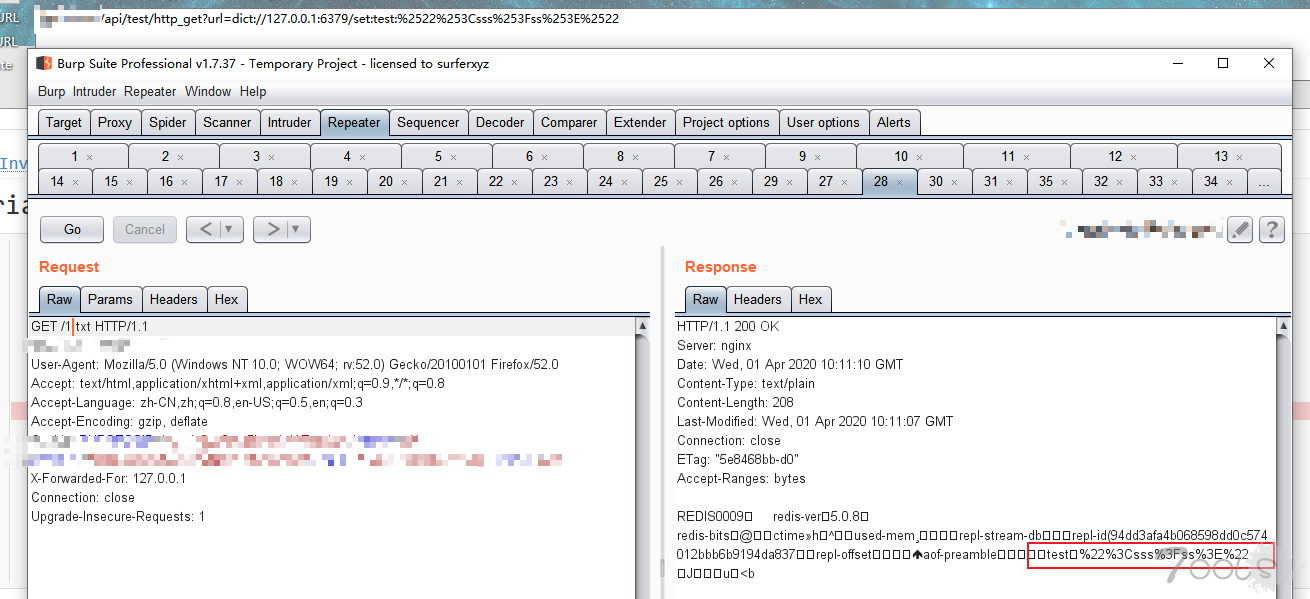Click the request scrollbar up arrow
Screen dimensions: 1310x599
coord(642,326)
